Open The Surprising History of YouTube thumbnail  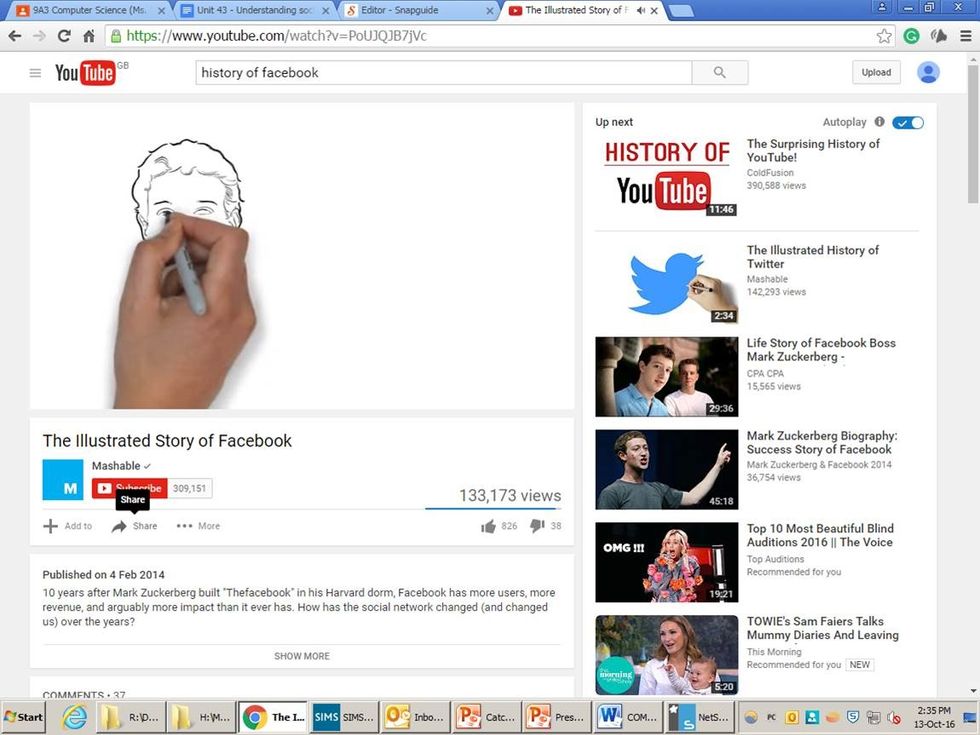pos(666,178)
